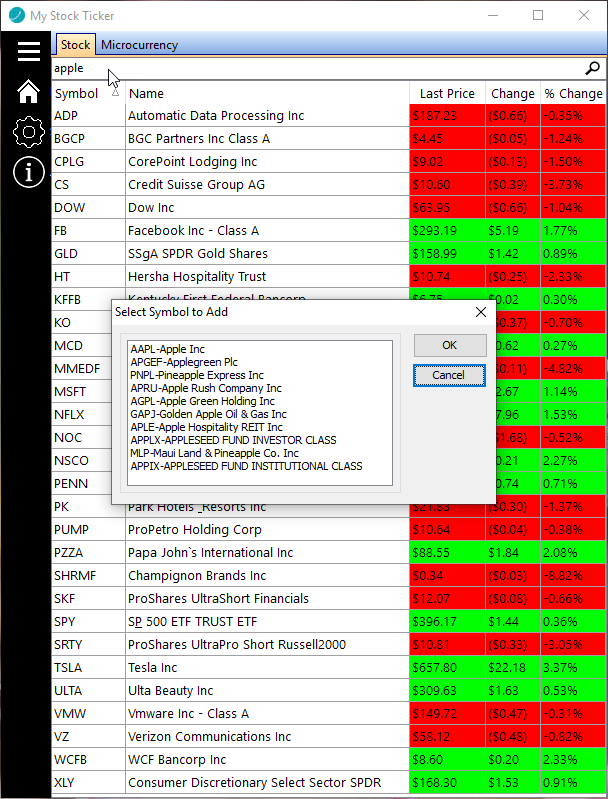
Task: Click the $158.99 GLD last price
Action: (447, 254)
